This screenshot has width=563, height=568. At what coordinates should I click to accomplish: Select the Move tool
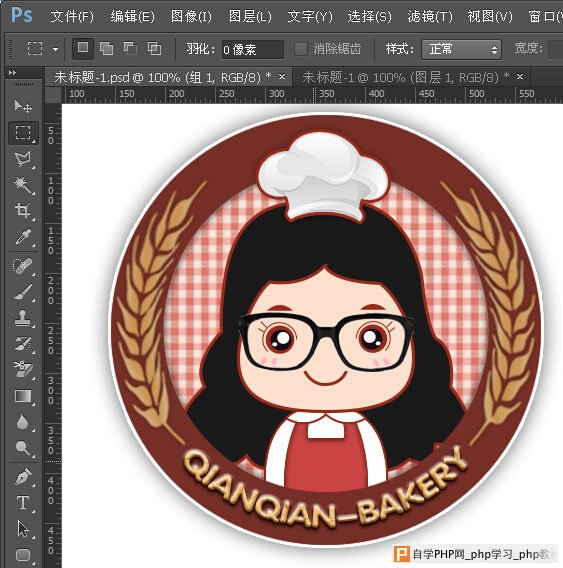23,106
